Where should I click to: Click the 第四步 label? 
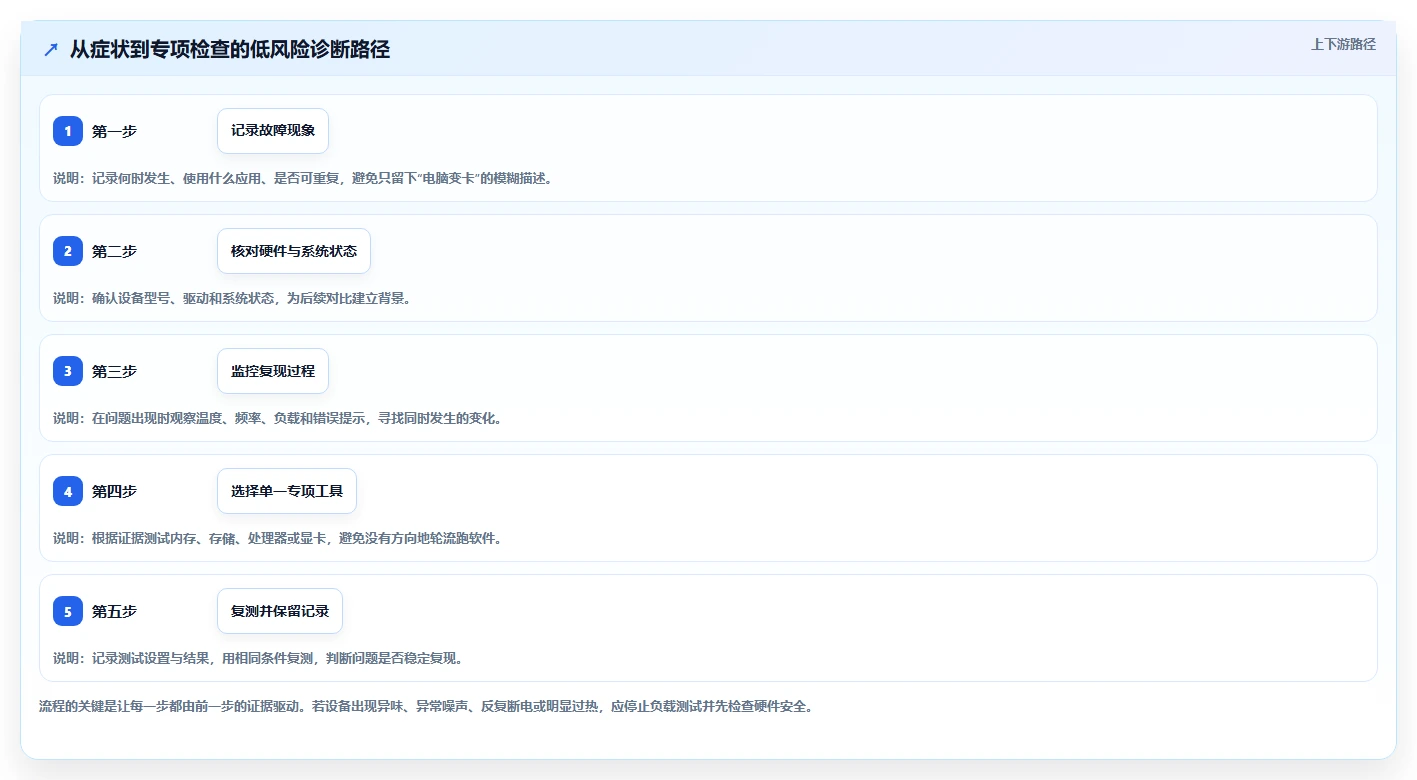pos(114,491)
